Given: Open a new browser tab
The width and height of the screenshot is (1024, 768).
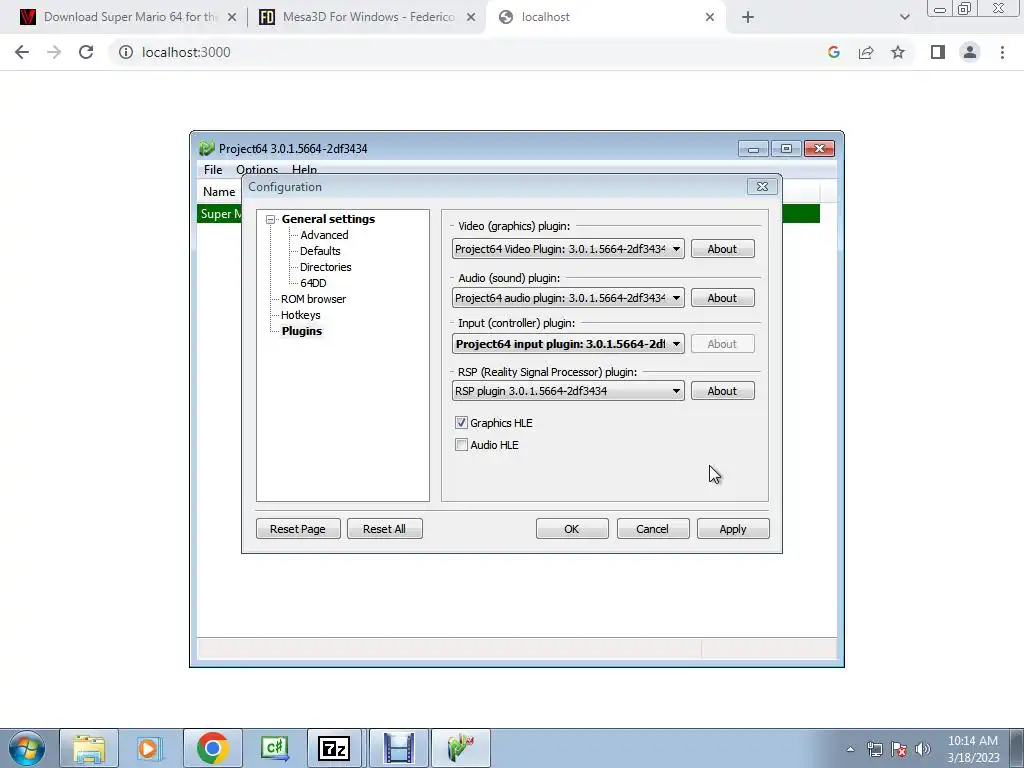Looking at the screenshot, I should click(748, 17).
